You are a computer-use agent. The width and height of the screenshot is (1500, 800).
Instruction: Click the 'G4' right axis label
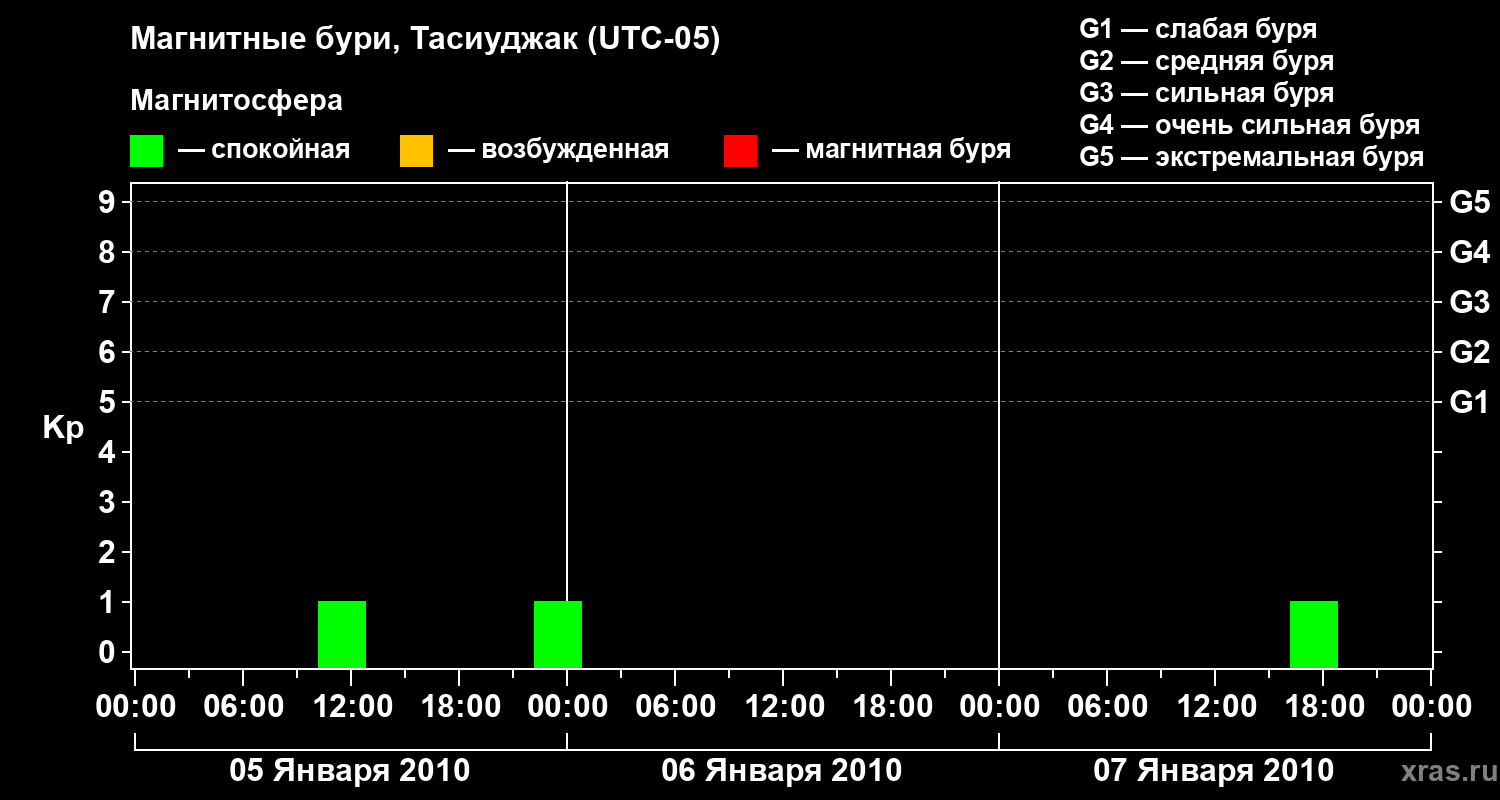1469,252
